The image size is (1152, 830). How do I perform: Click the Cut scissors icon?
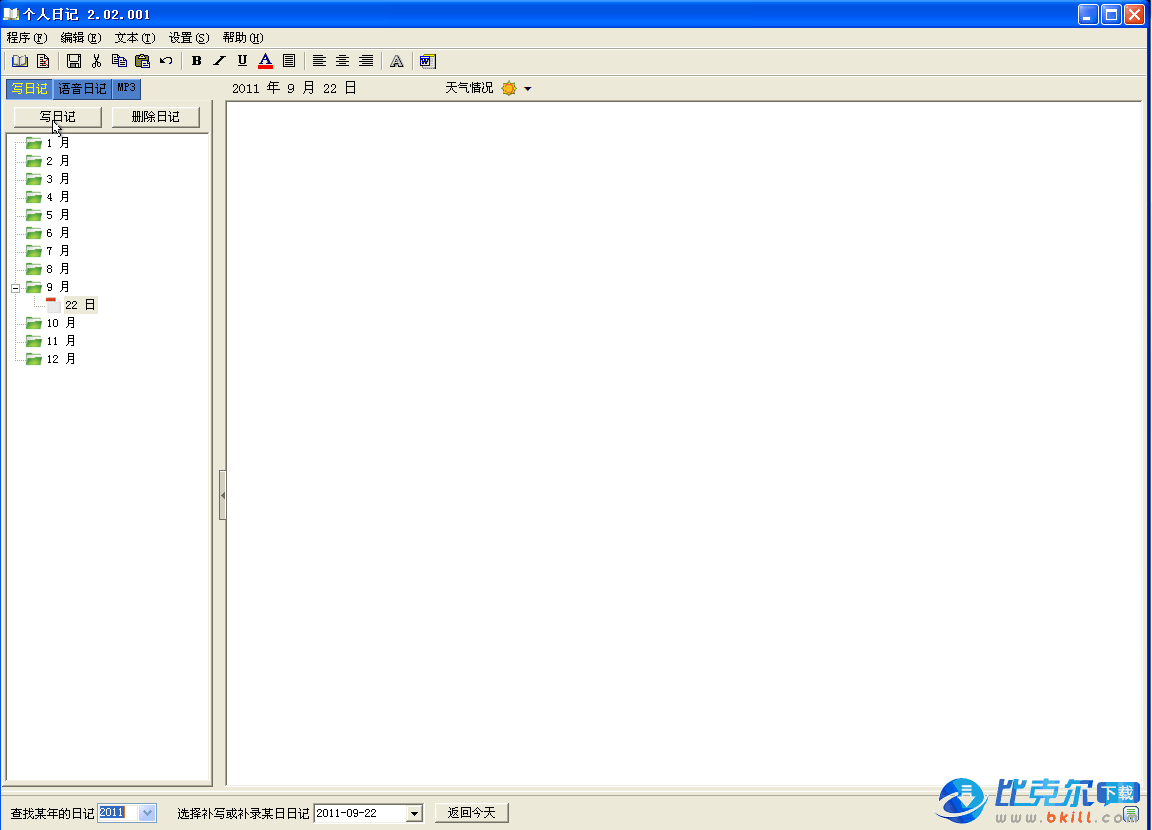point(97,61)
